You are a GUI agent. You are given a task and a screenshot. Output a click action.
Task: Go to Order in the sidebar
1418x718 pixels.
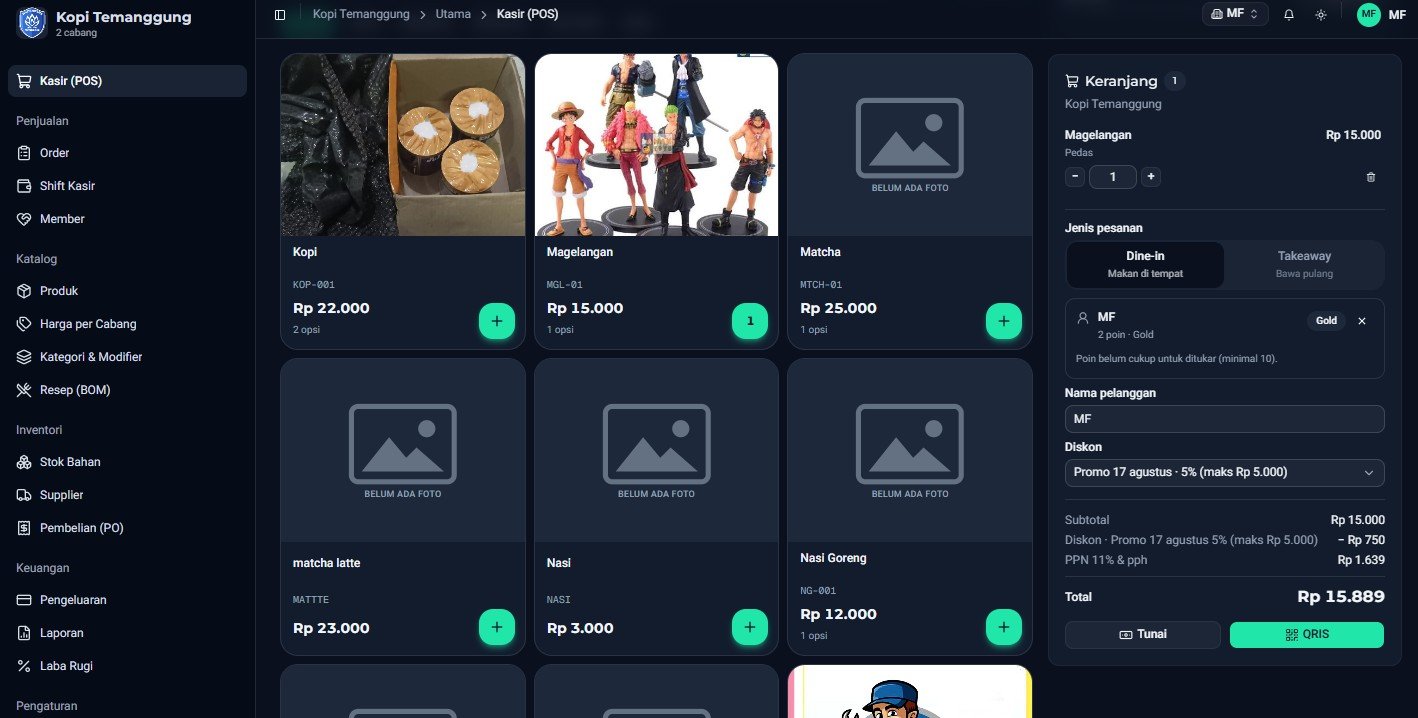click(127, 153)
